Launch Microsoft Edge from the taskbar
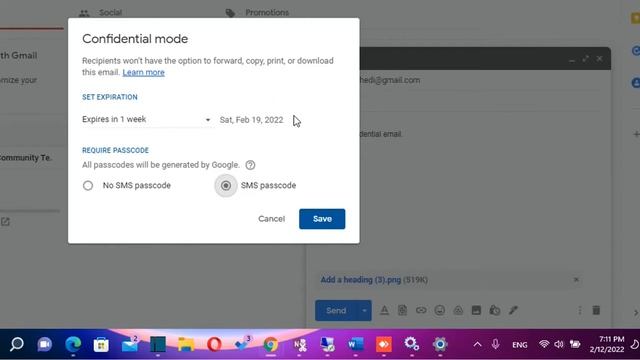 (x=73, y=344)
